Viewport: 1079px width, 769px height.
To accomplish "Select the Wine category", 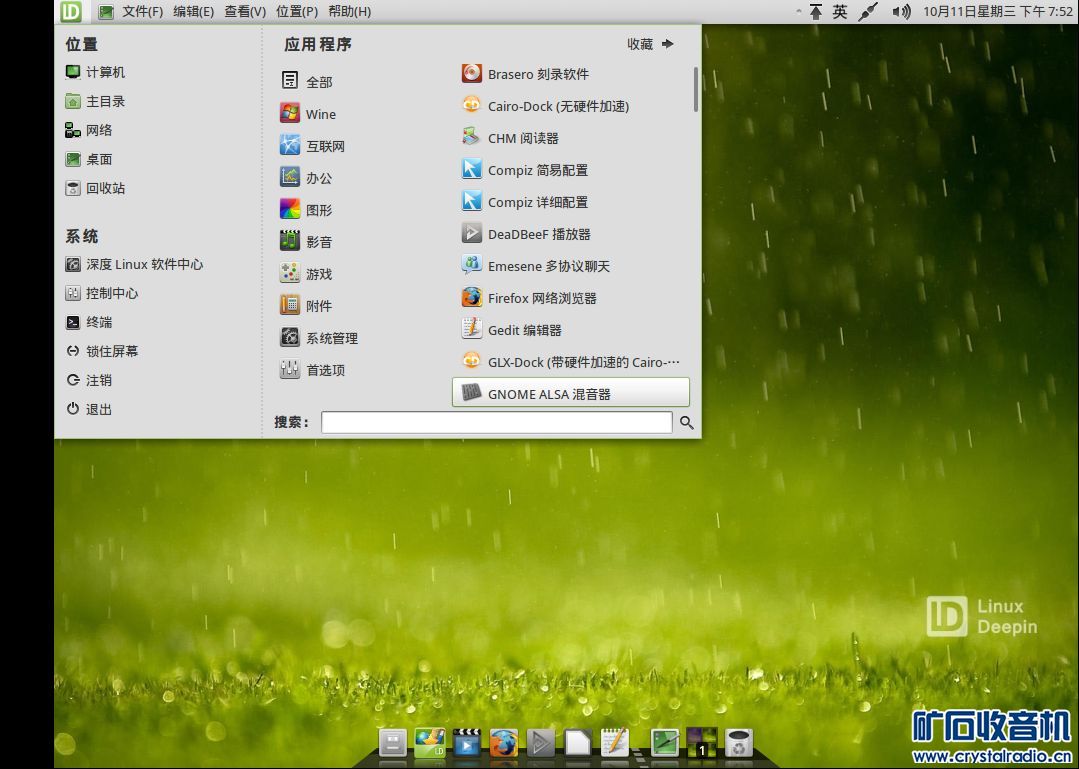I will (x=308, y=113).
